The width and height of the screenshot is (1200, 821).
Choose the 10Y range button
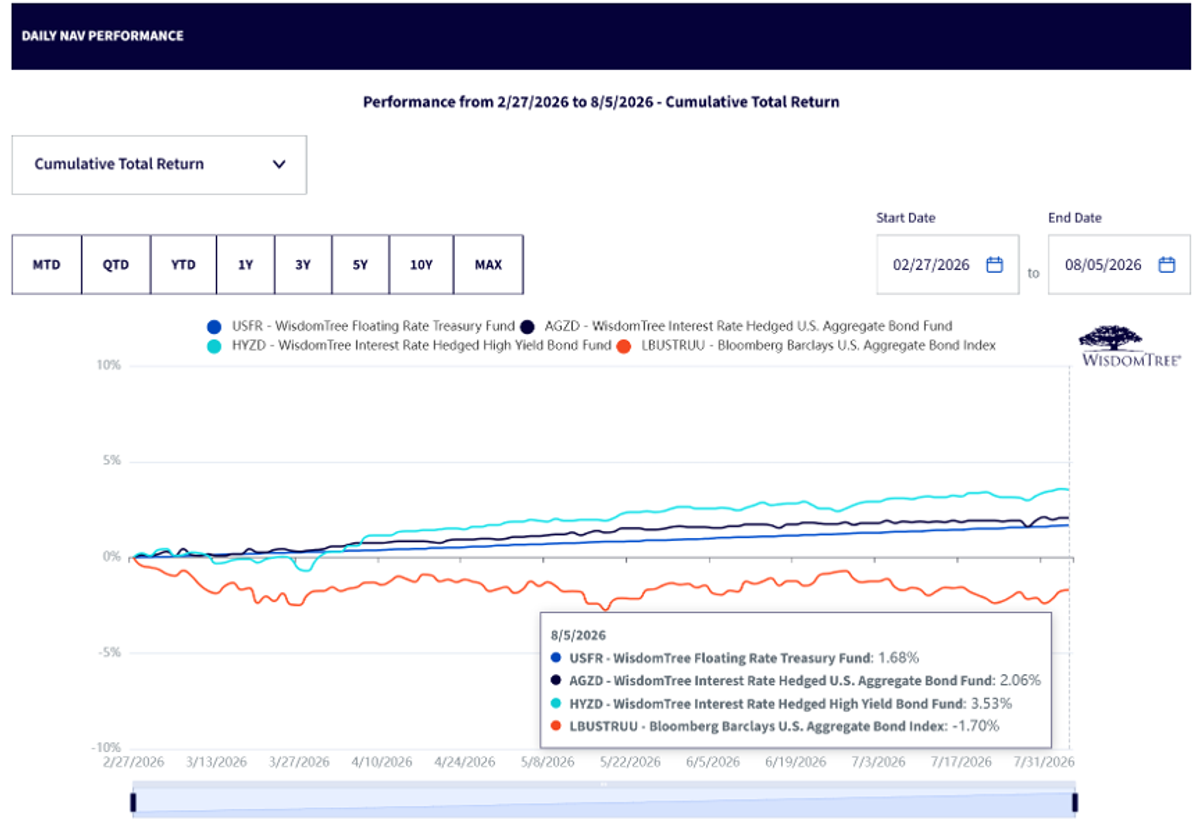coord(421,265)
